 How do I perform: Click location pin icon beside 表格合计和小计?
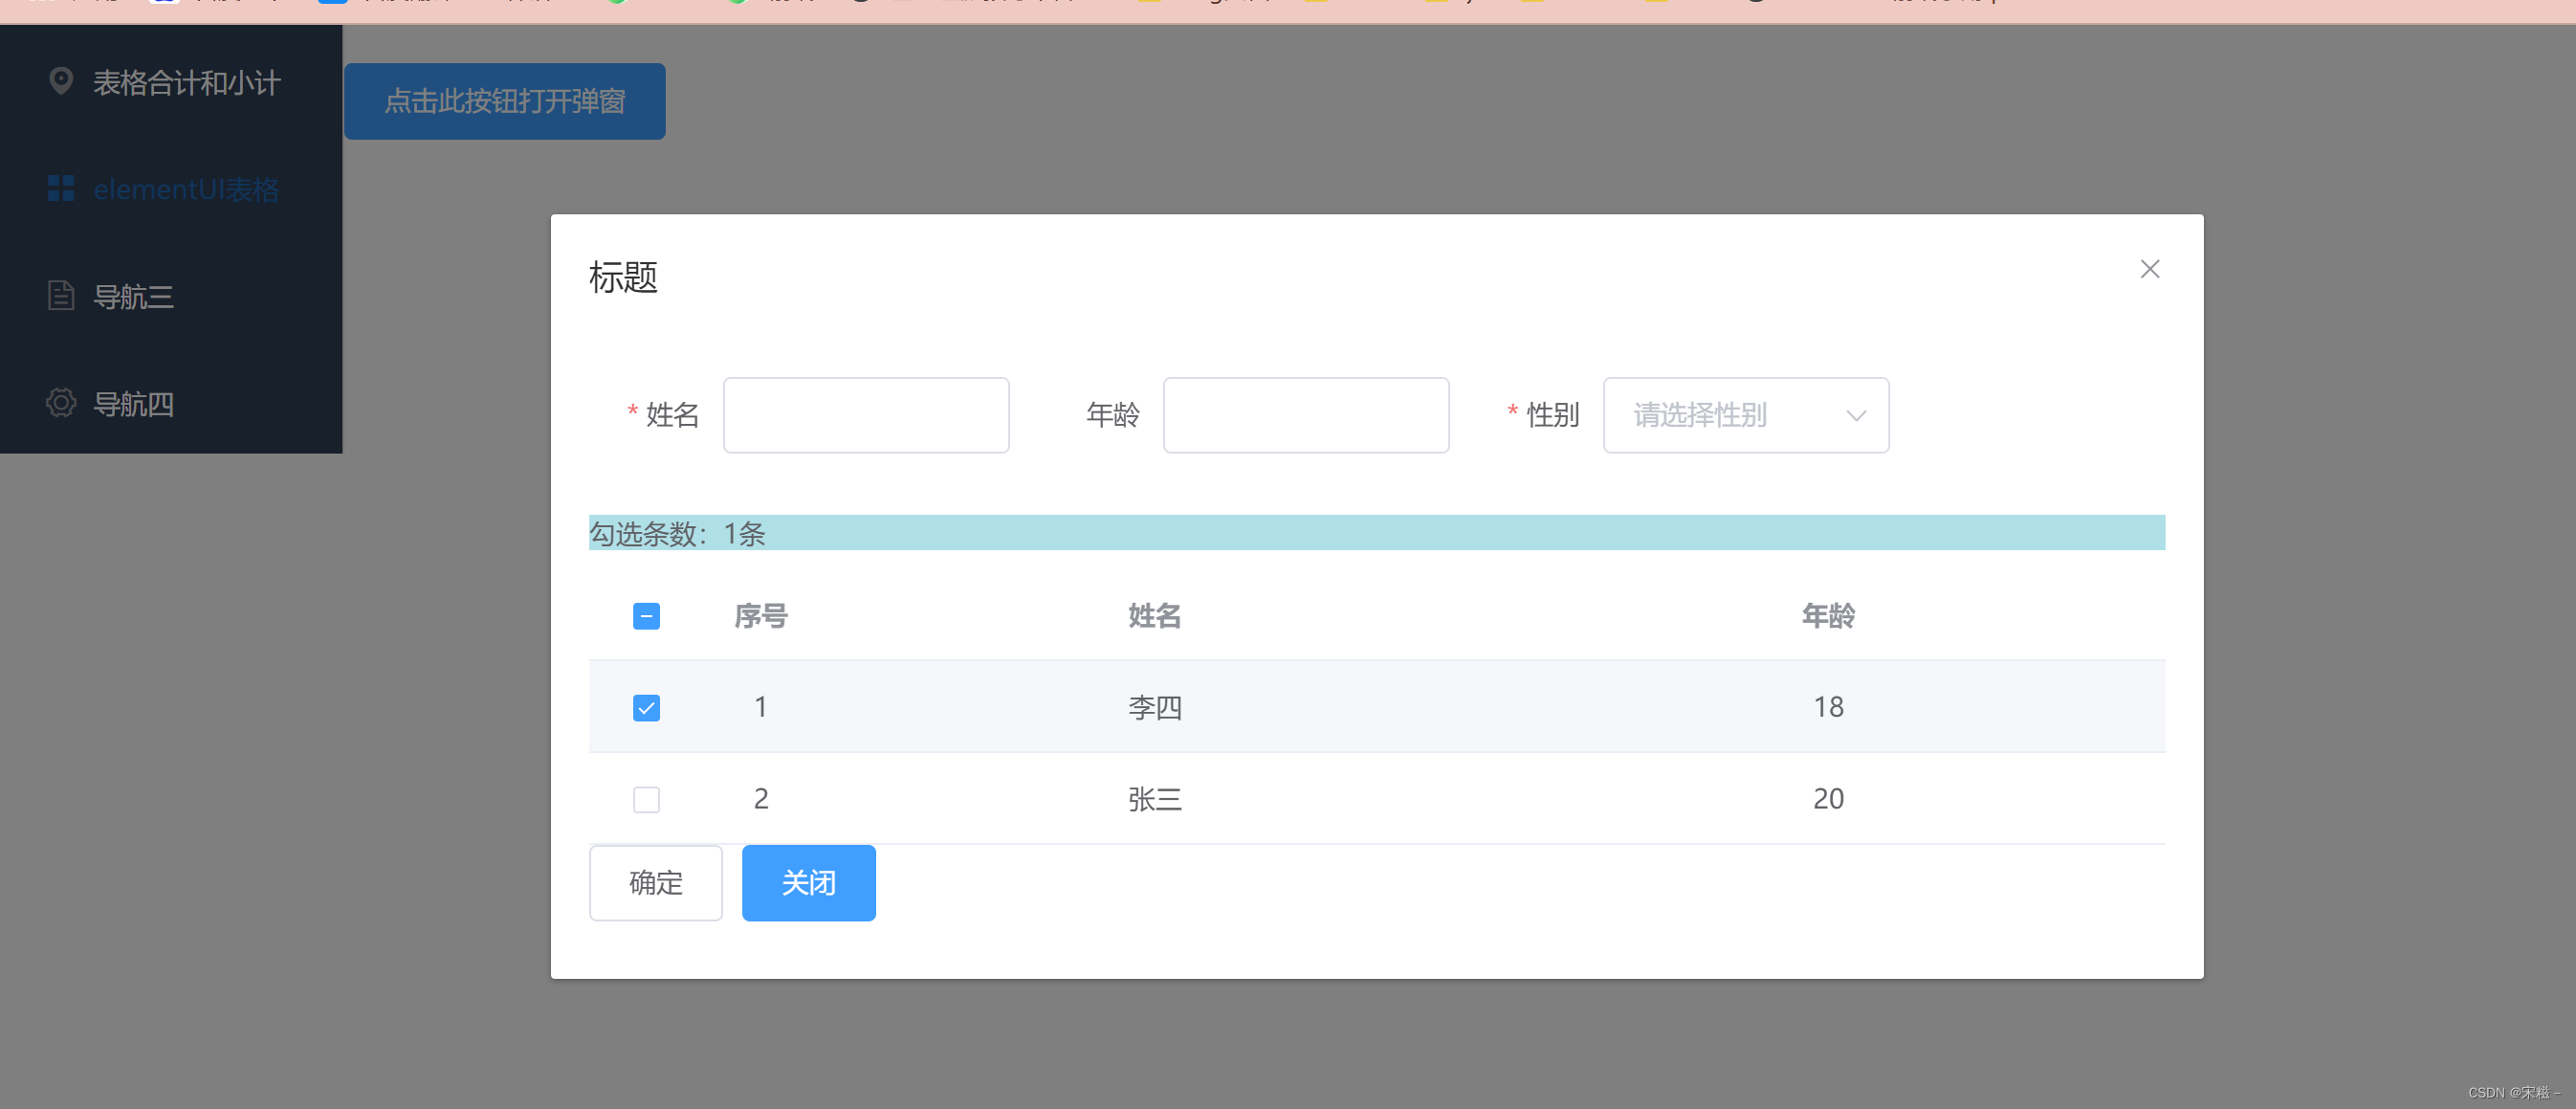point(61,81)
